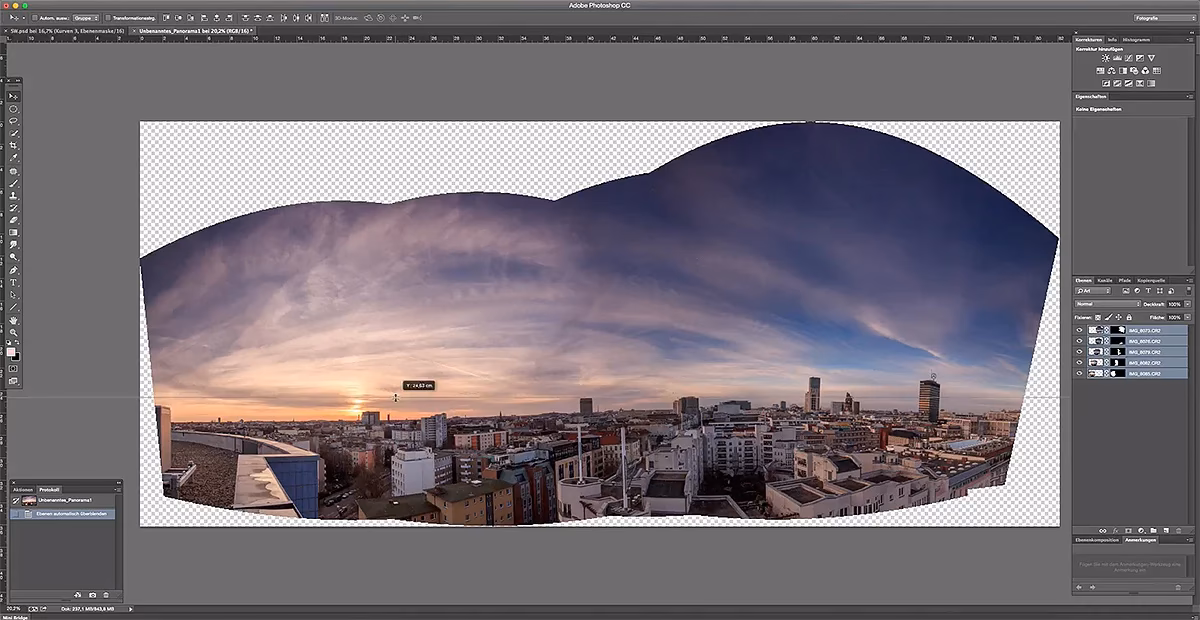Select the Text tool
1200x620 pixels.
13,281
